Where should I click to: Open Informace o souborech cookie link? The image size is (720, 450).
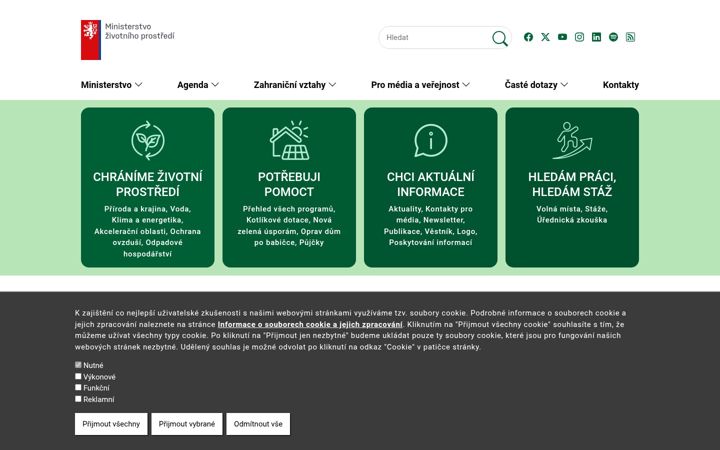tap(310, 324)
